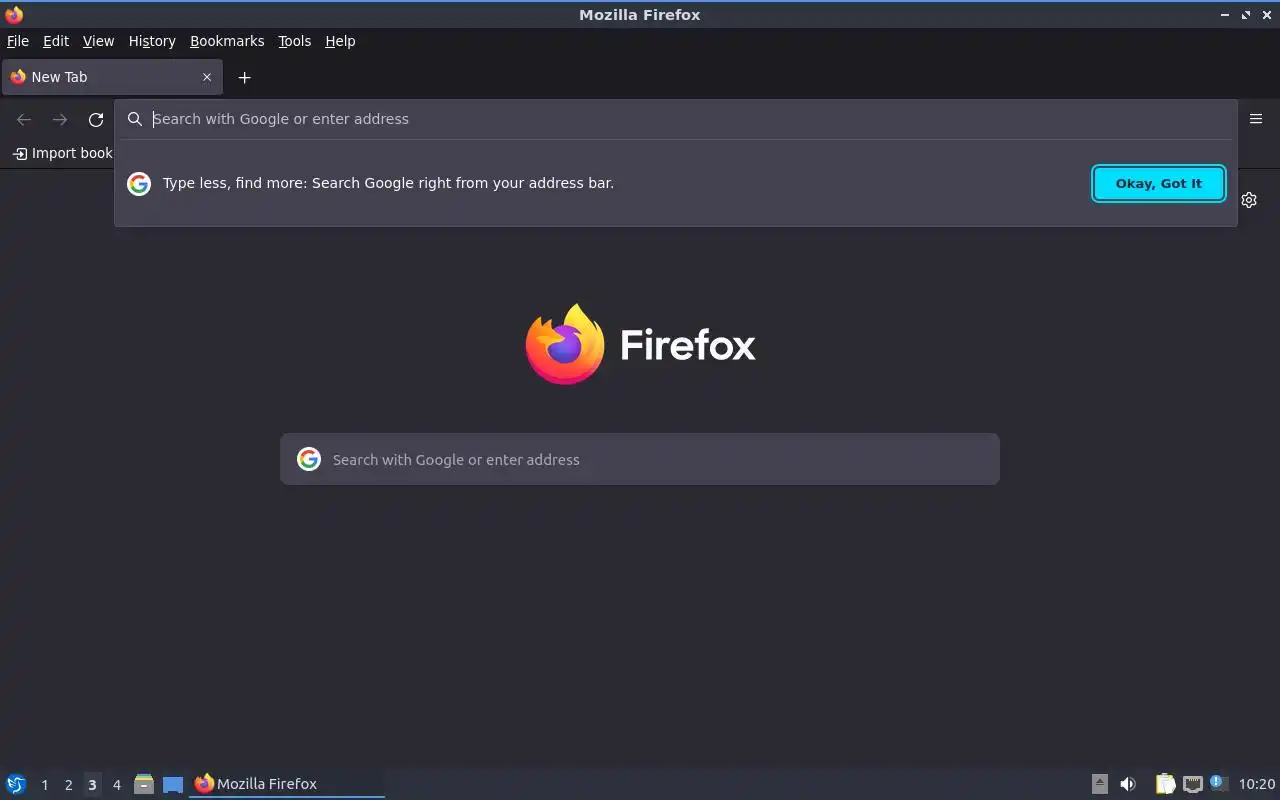Click the blue show desktop taskbar icon
This screenshot has width=1280, height=800.
pyautogui.click(x=173, y=785)
